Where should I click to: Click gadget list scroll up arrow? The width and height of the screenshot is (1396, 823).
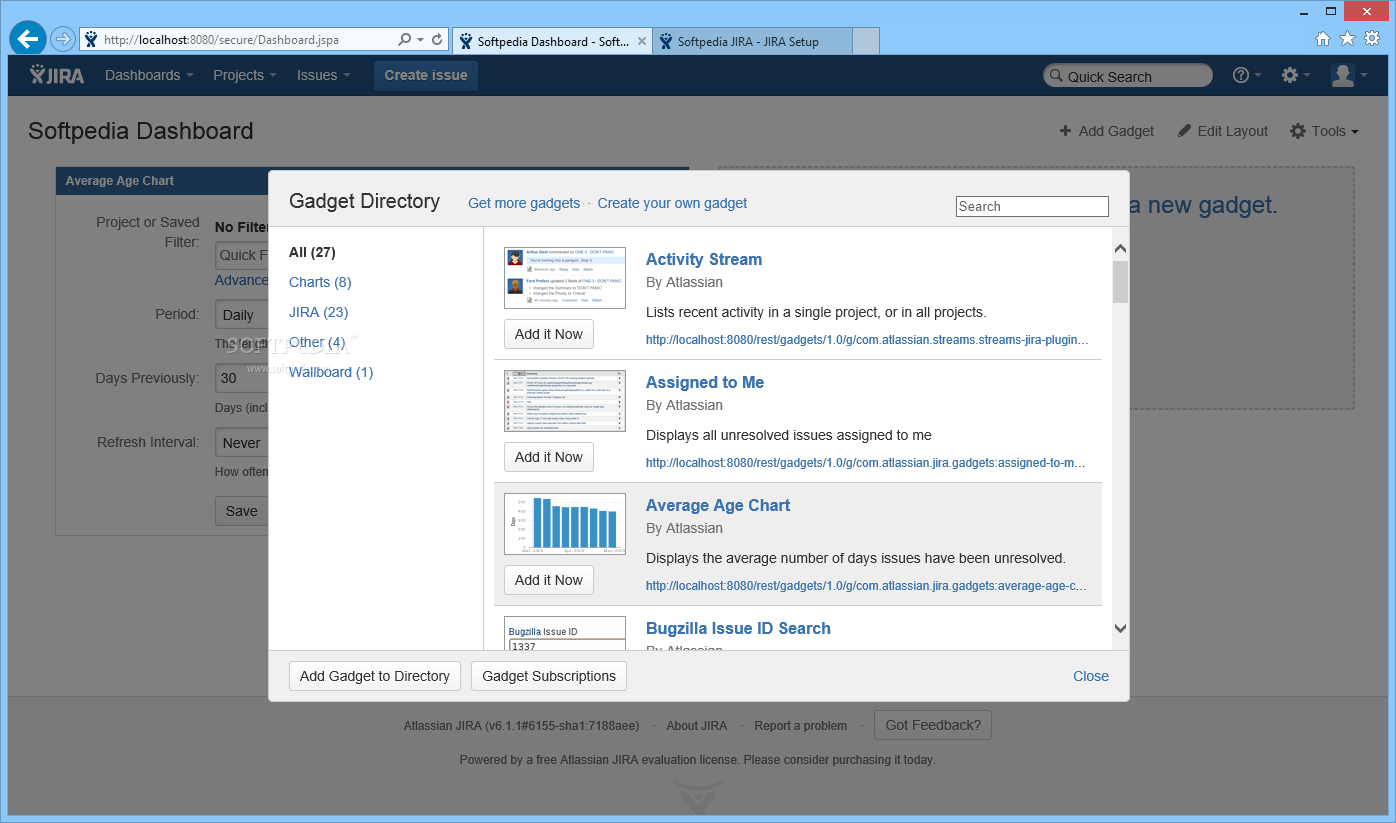[1120, 249]
